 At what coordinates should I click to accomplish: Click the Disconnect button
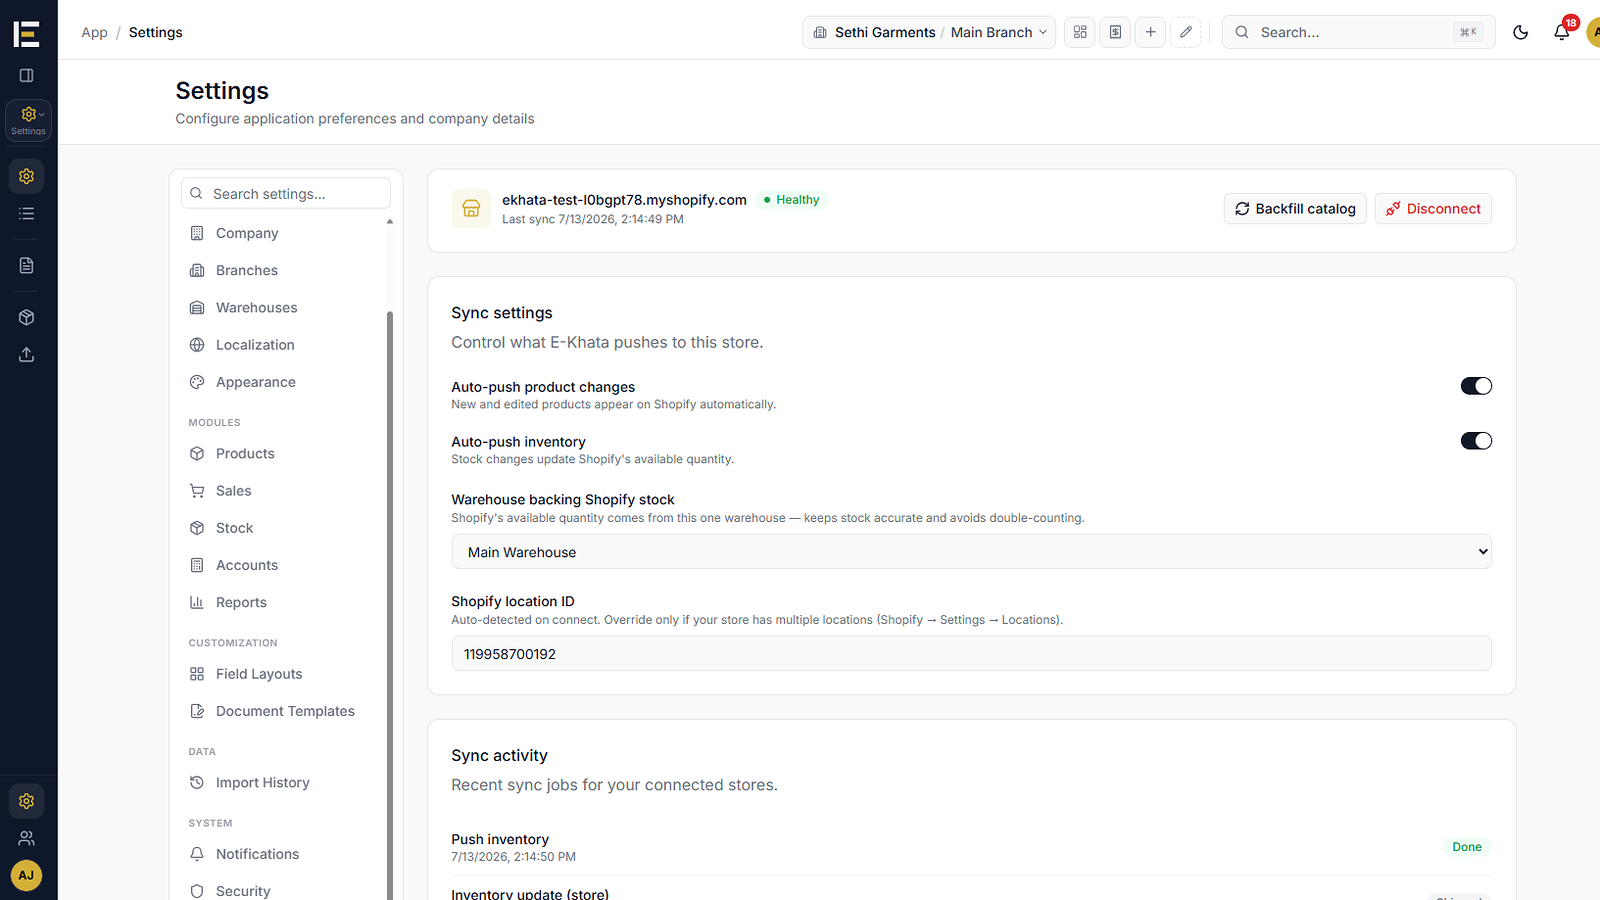click(1433, 208)
